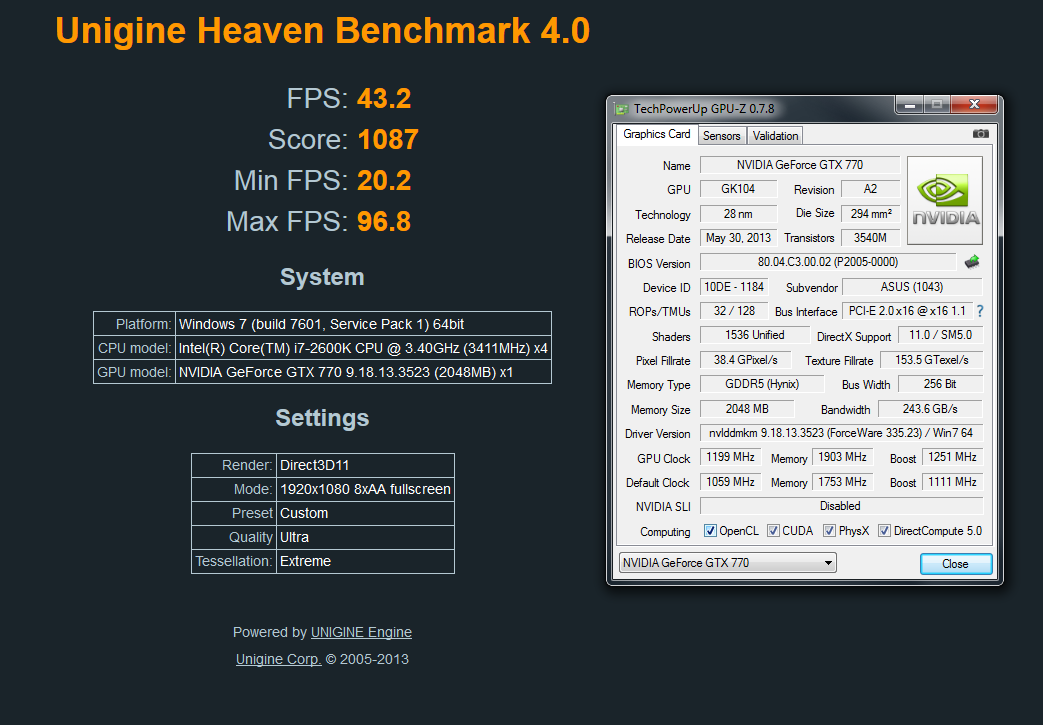Click the Revision field showing A2
The height and width of the screenshot is (725, 1043).
(x=870, y=189)
